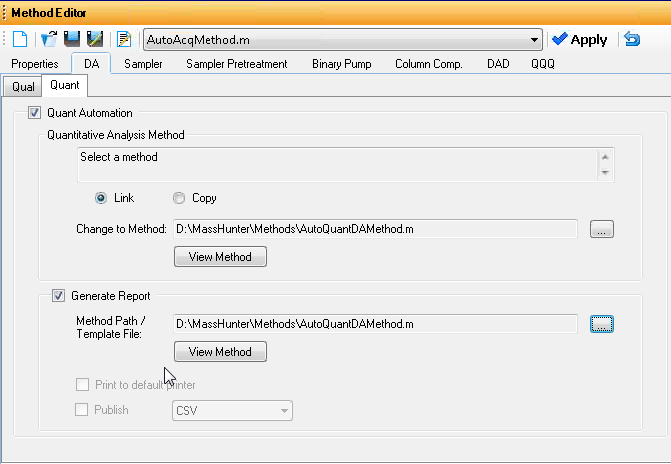Click the method report notepad icon
The image size is (671, 464).
coord(125,40)
